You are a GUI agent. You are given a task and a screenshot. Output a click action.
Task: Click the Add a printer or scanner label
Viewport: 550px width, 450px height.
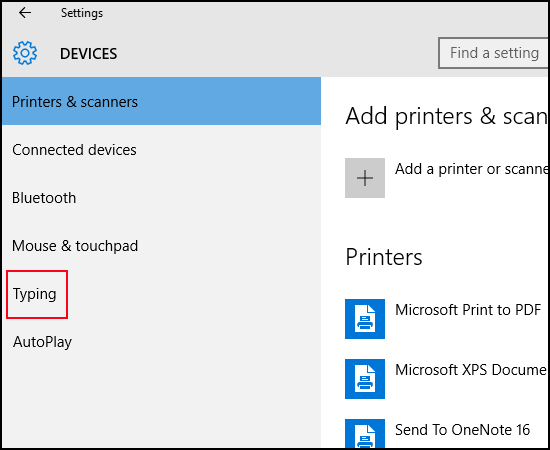pyautogui.click(x=471, y=169)
